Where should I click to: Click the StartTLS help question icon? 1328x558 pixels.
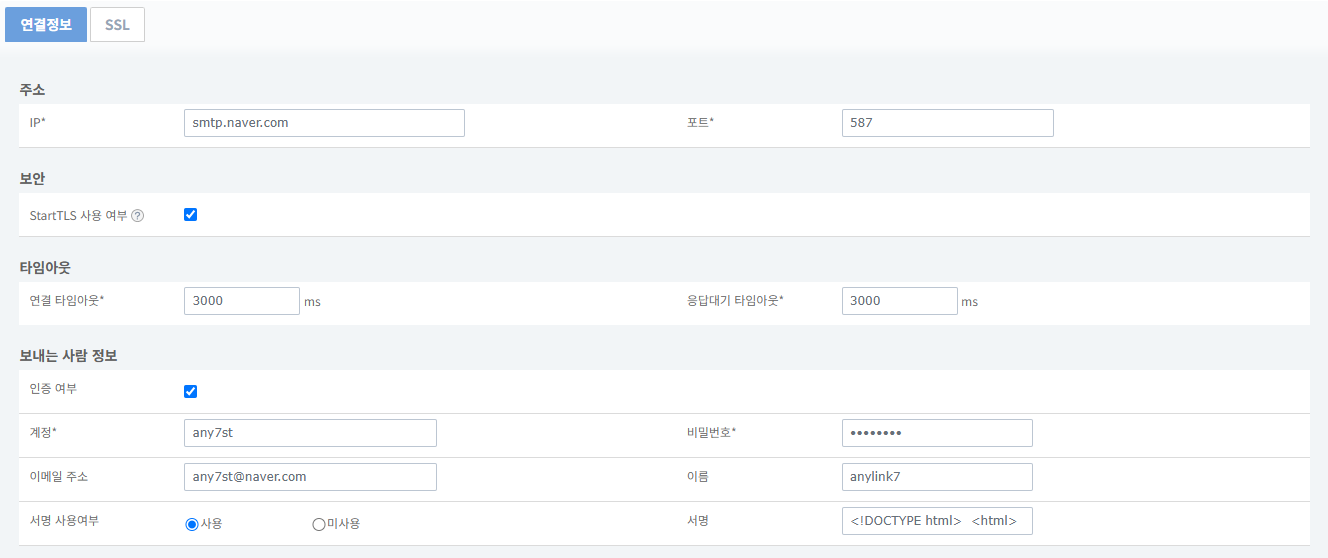pyautogui.click(x=138, y=216)
